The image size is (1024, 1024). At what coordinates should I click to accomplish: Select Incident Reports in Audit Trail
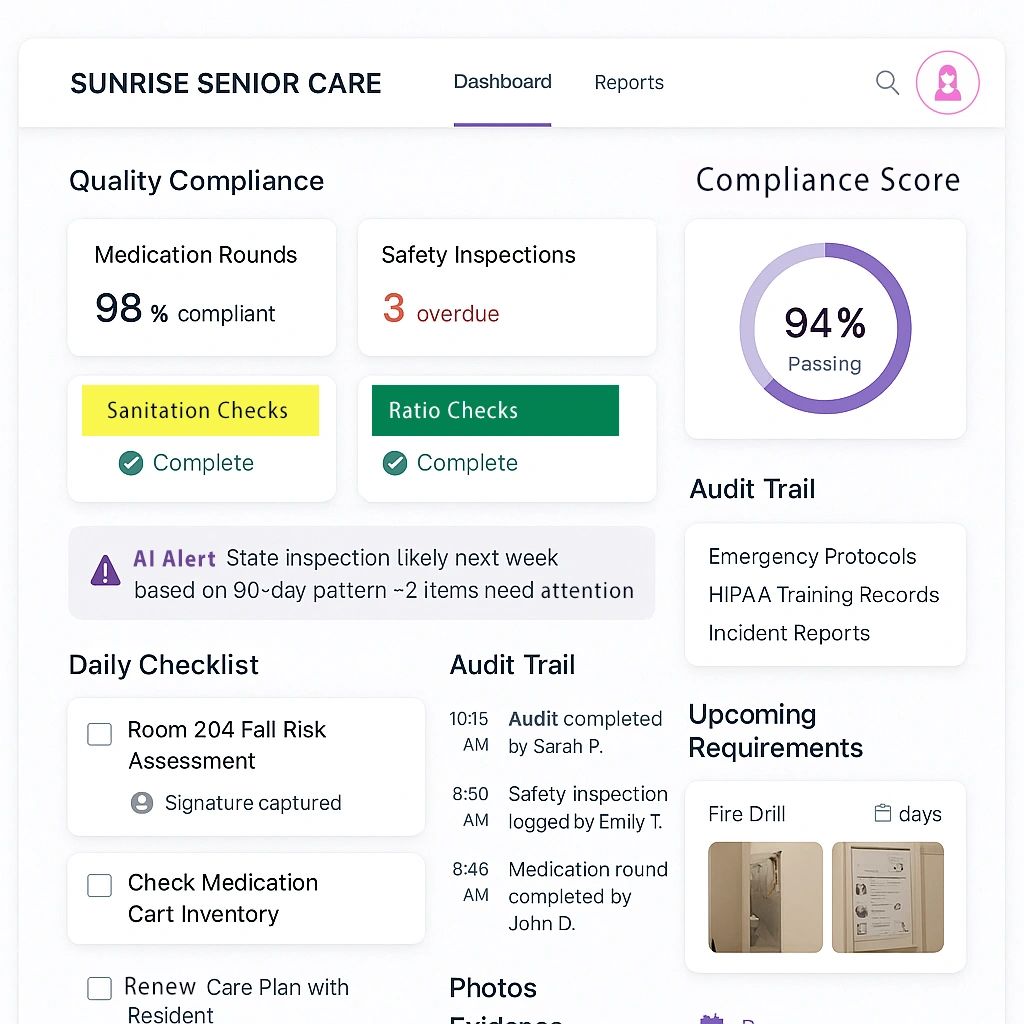coord(789,633)
